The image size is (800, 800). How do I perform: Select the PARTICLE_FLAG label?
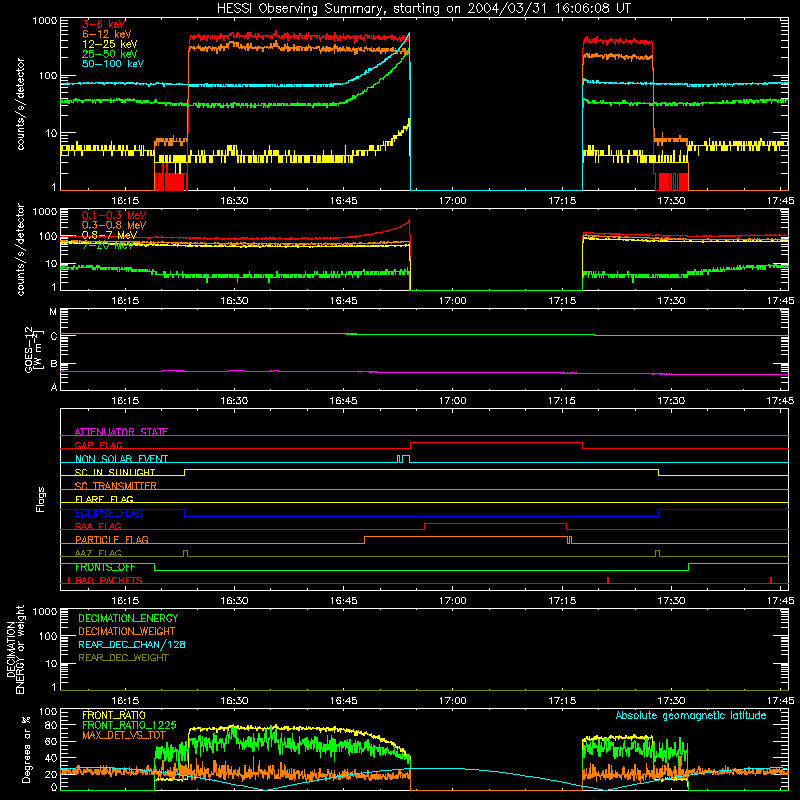coord(112,539)
